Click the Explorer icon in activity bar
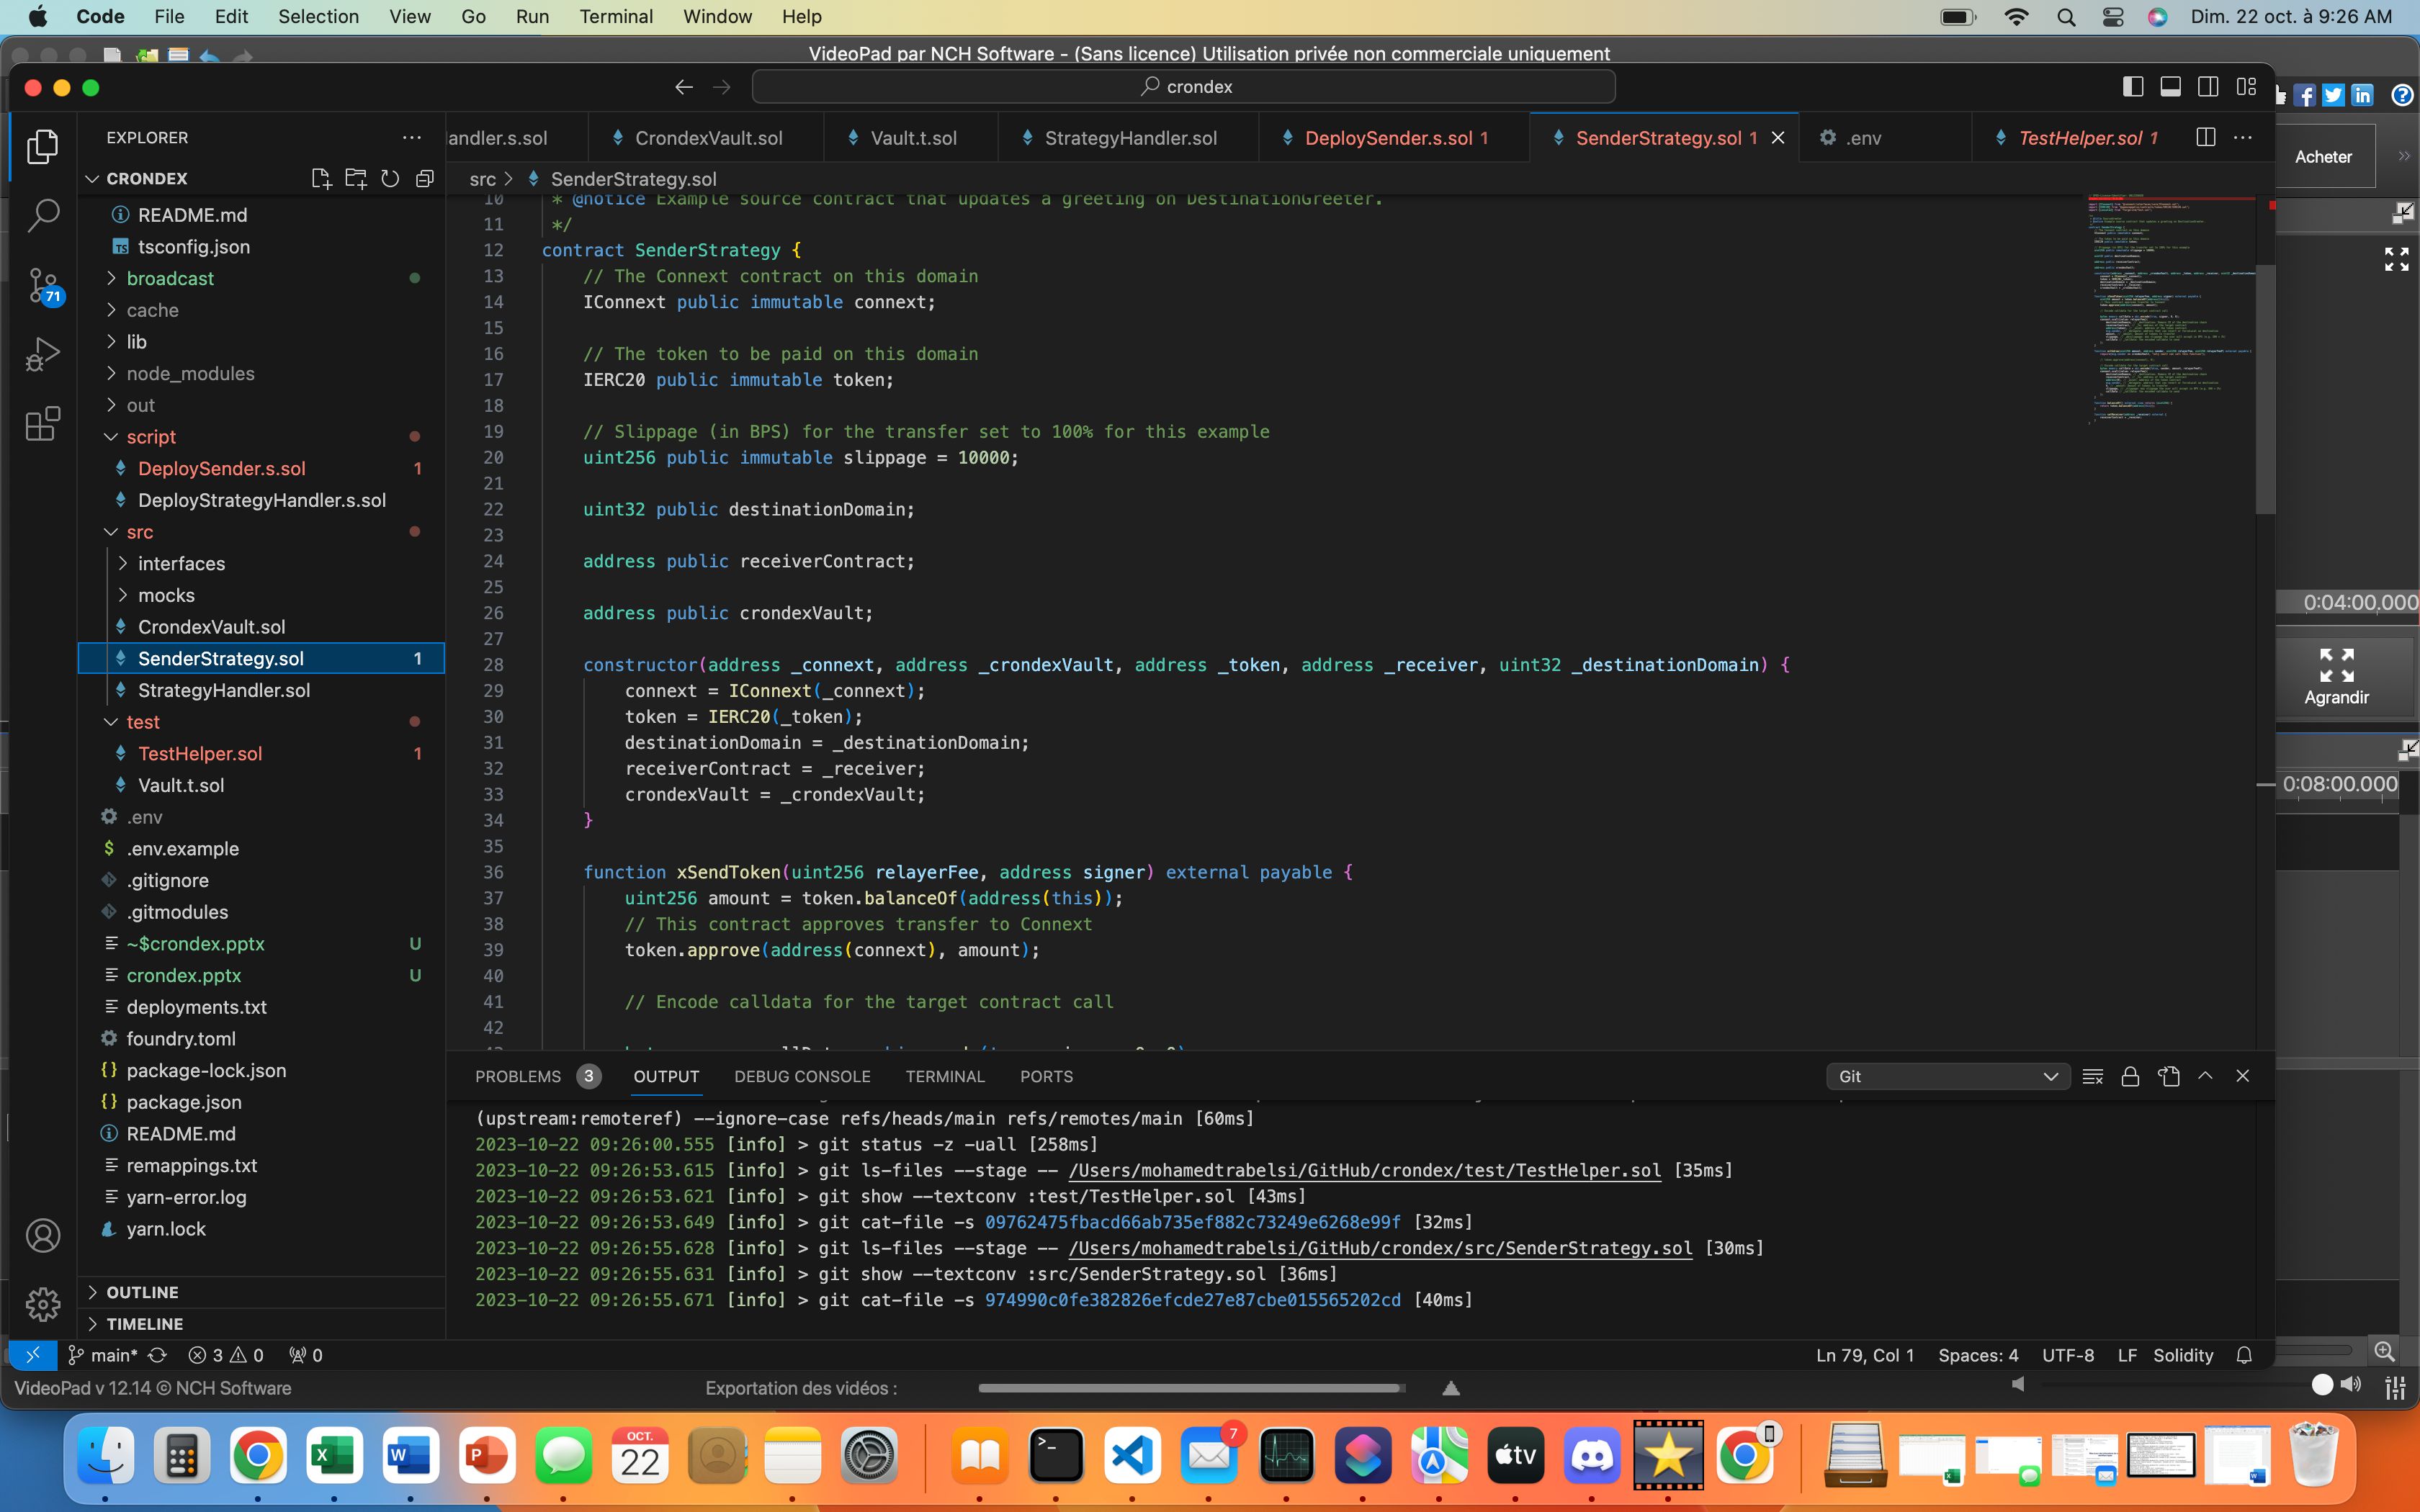Viewport: 2420px width, 1512px height. (43, 146)
